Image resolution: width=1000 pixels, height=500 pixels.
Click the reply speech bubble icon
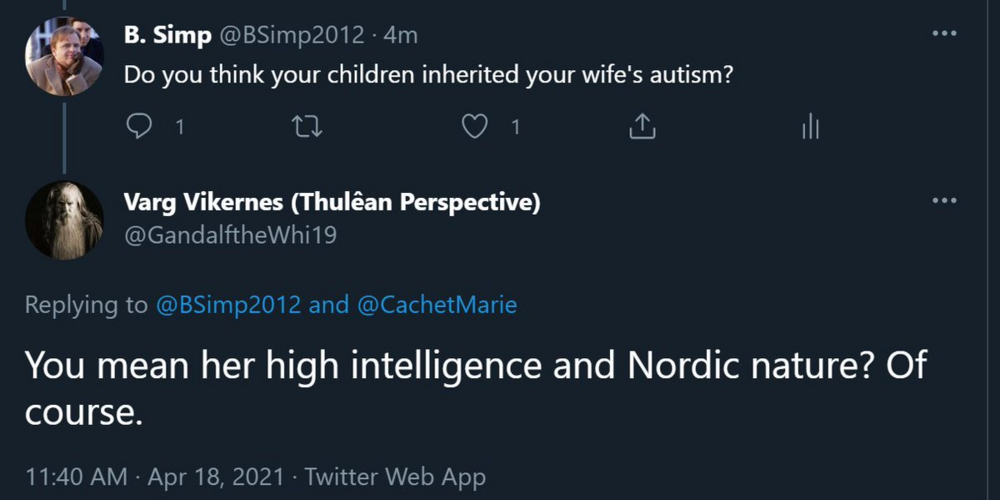tap(139, 128)
